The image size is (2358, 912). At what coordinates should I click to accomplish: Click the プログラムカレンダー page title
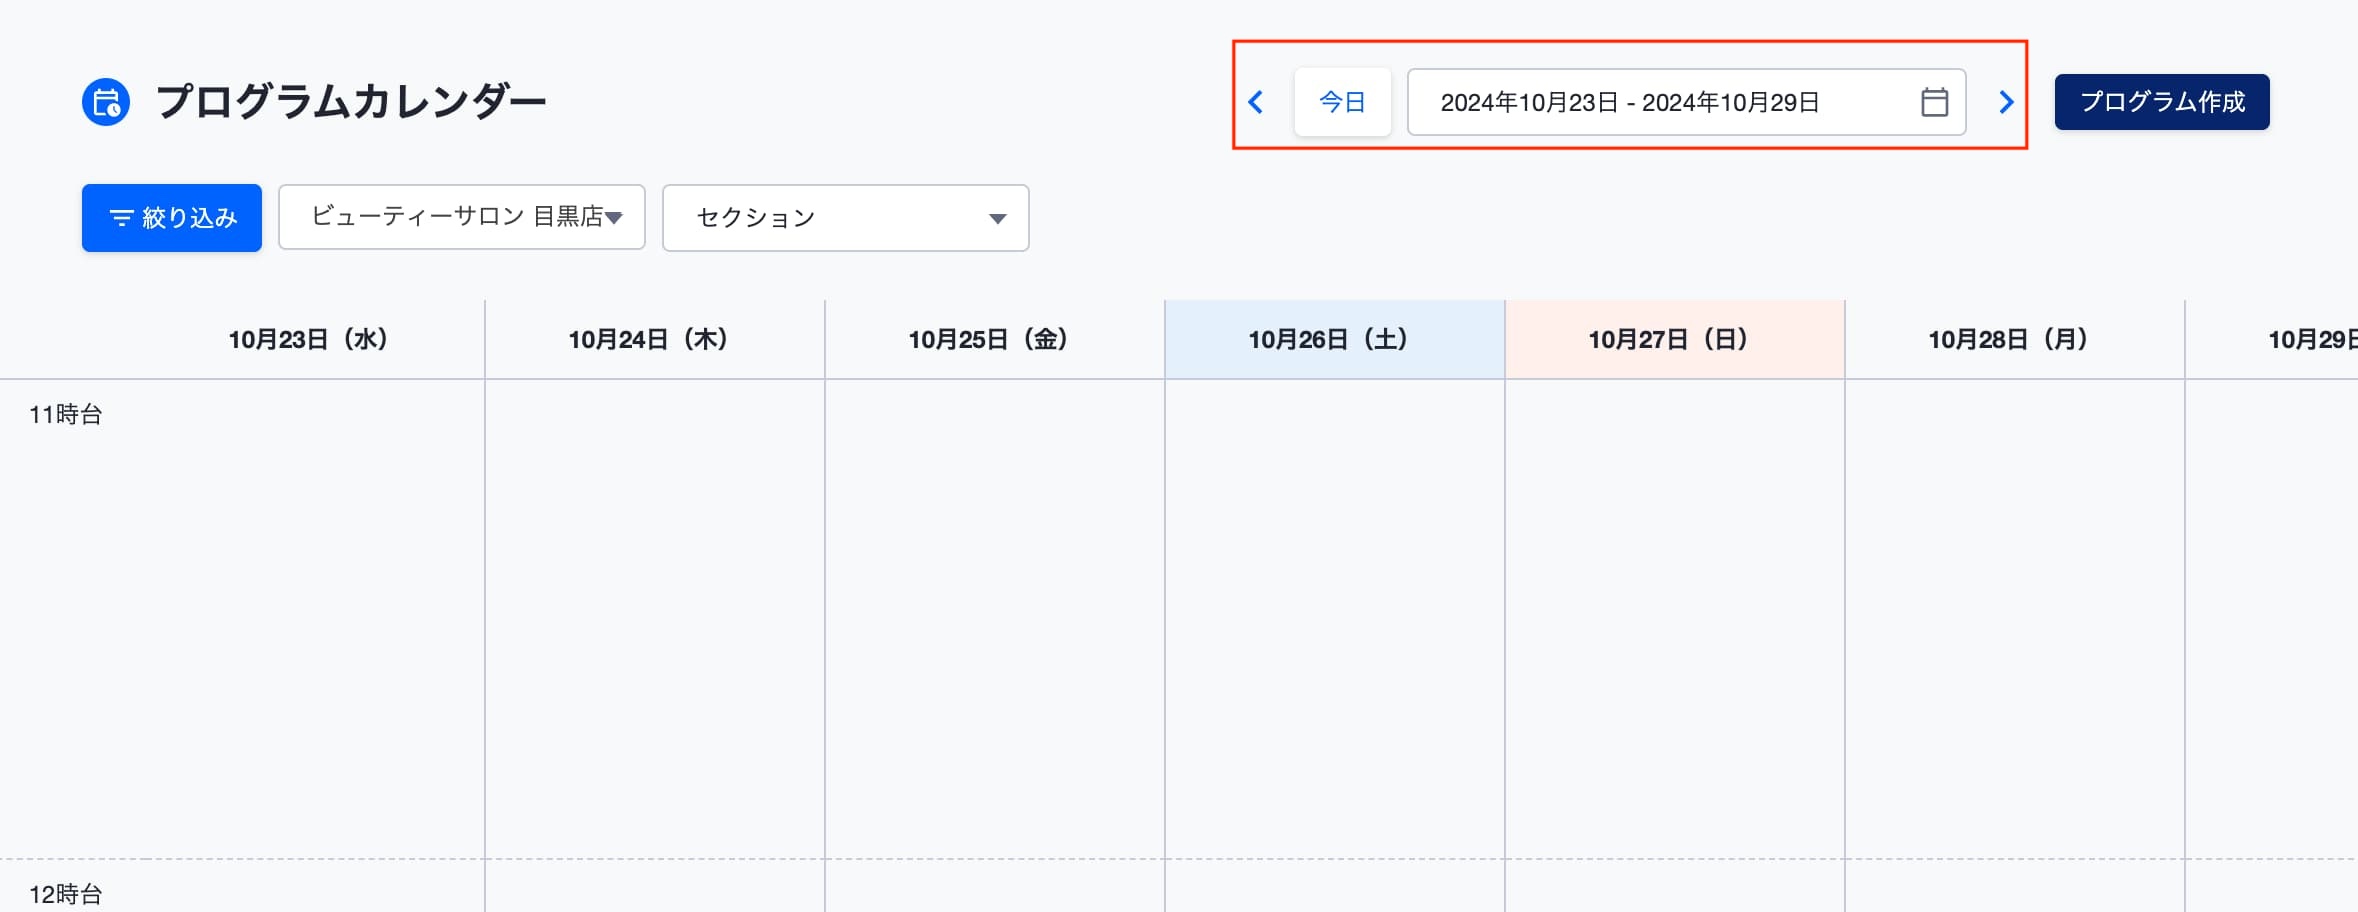pos(351,102)
